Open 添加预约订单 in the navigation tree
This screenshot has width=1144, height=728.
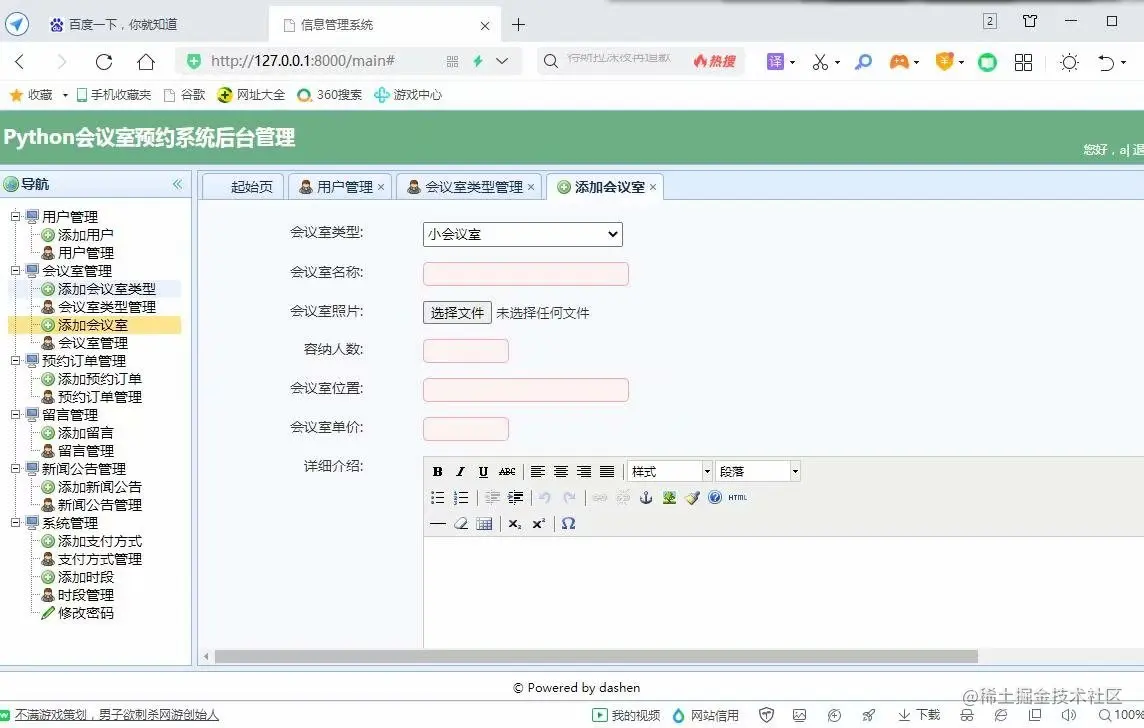[99, 379]
